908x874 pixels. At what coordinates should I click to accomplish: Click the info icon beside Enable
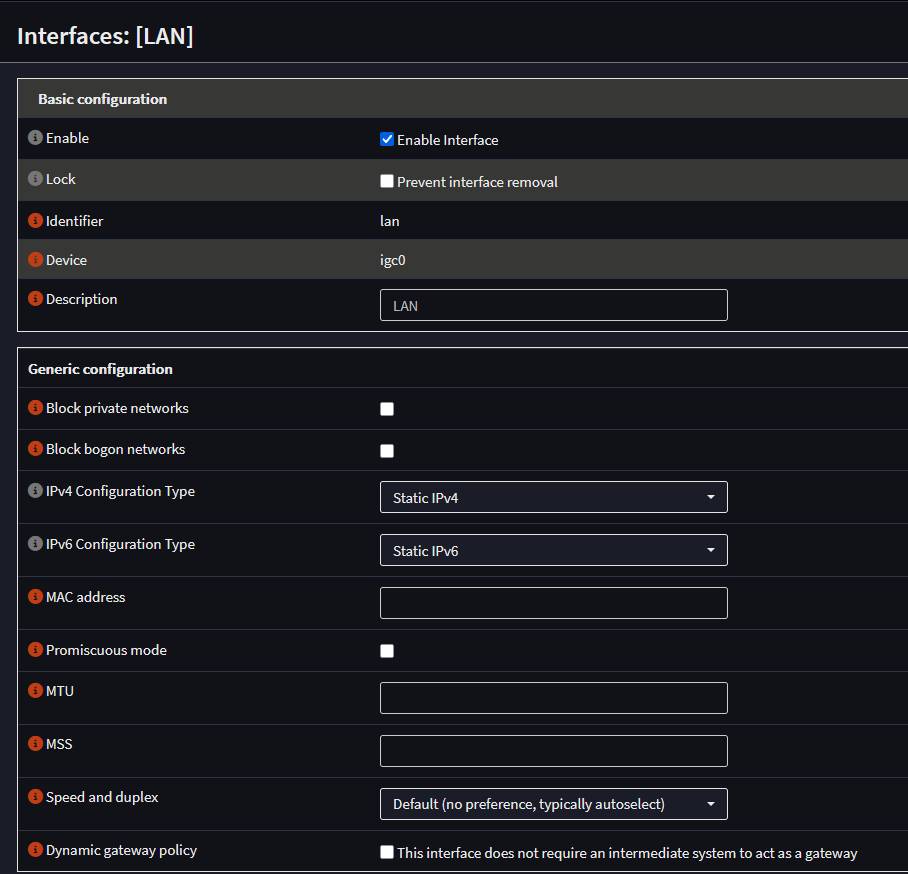tap(35, 138)
